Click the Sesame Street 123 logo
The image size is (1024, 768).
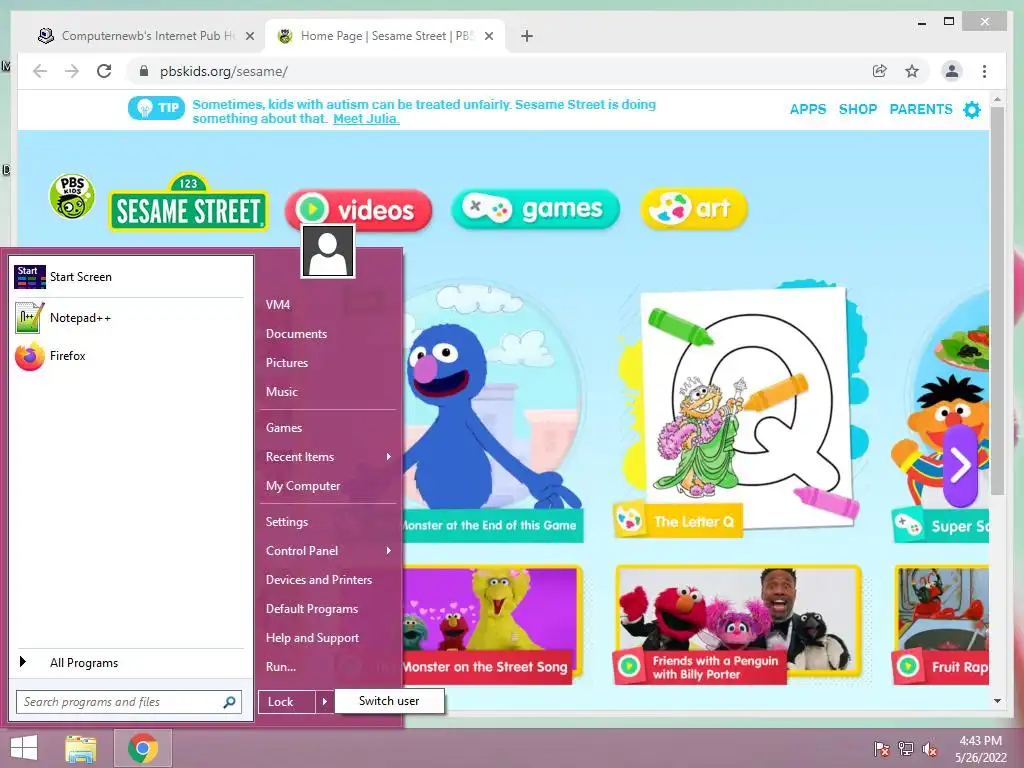[x=188, y=202]
